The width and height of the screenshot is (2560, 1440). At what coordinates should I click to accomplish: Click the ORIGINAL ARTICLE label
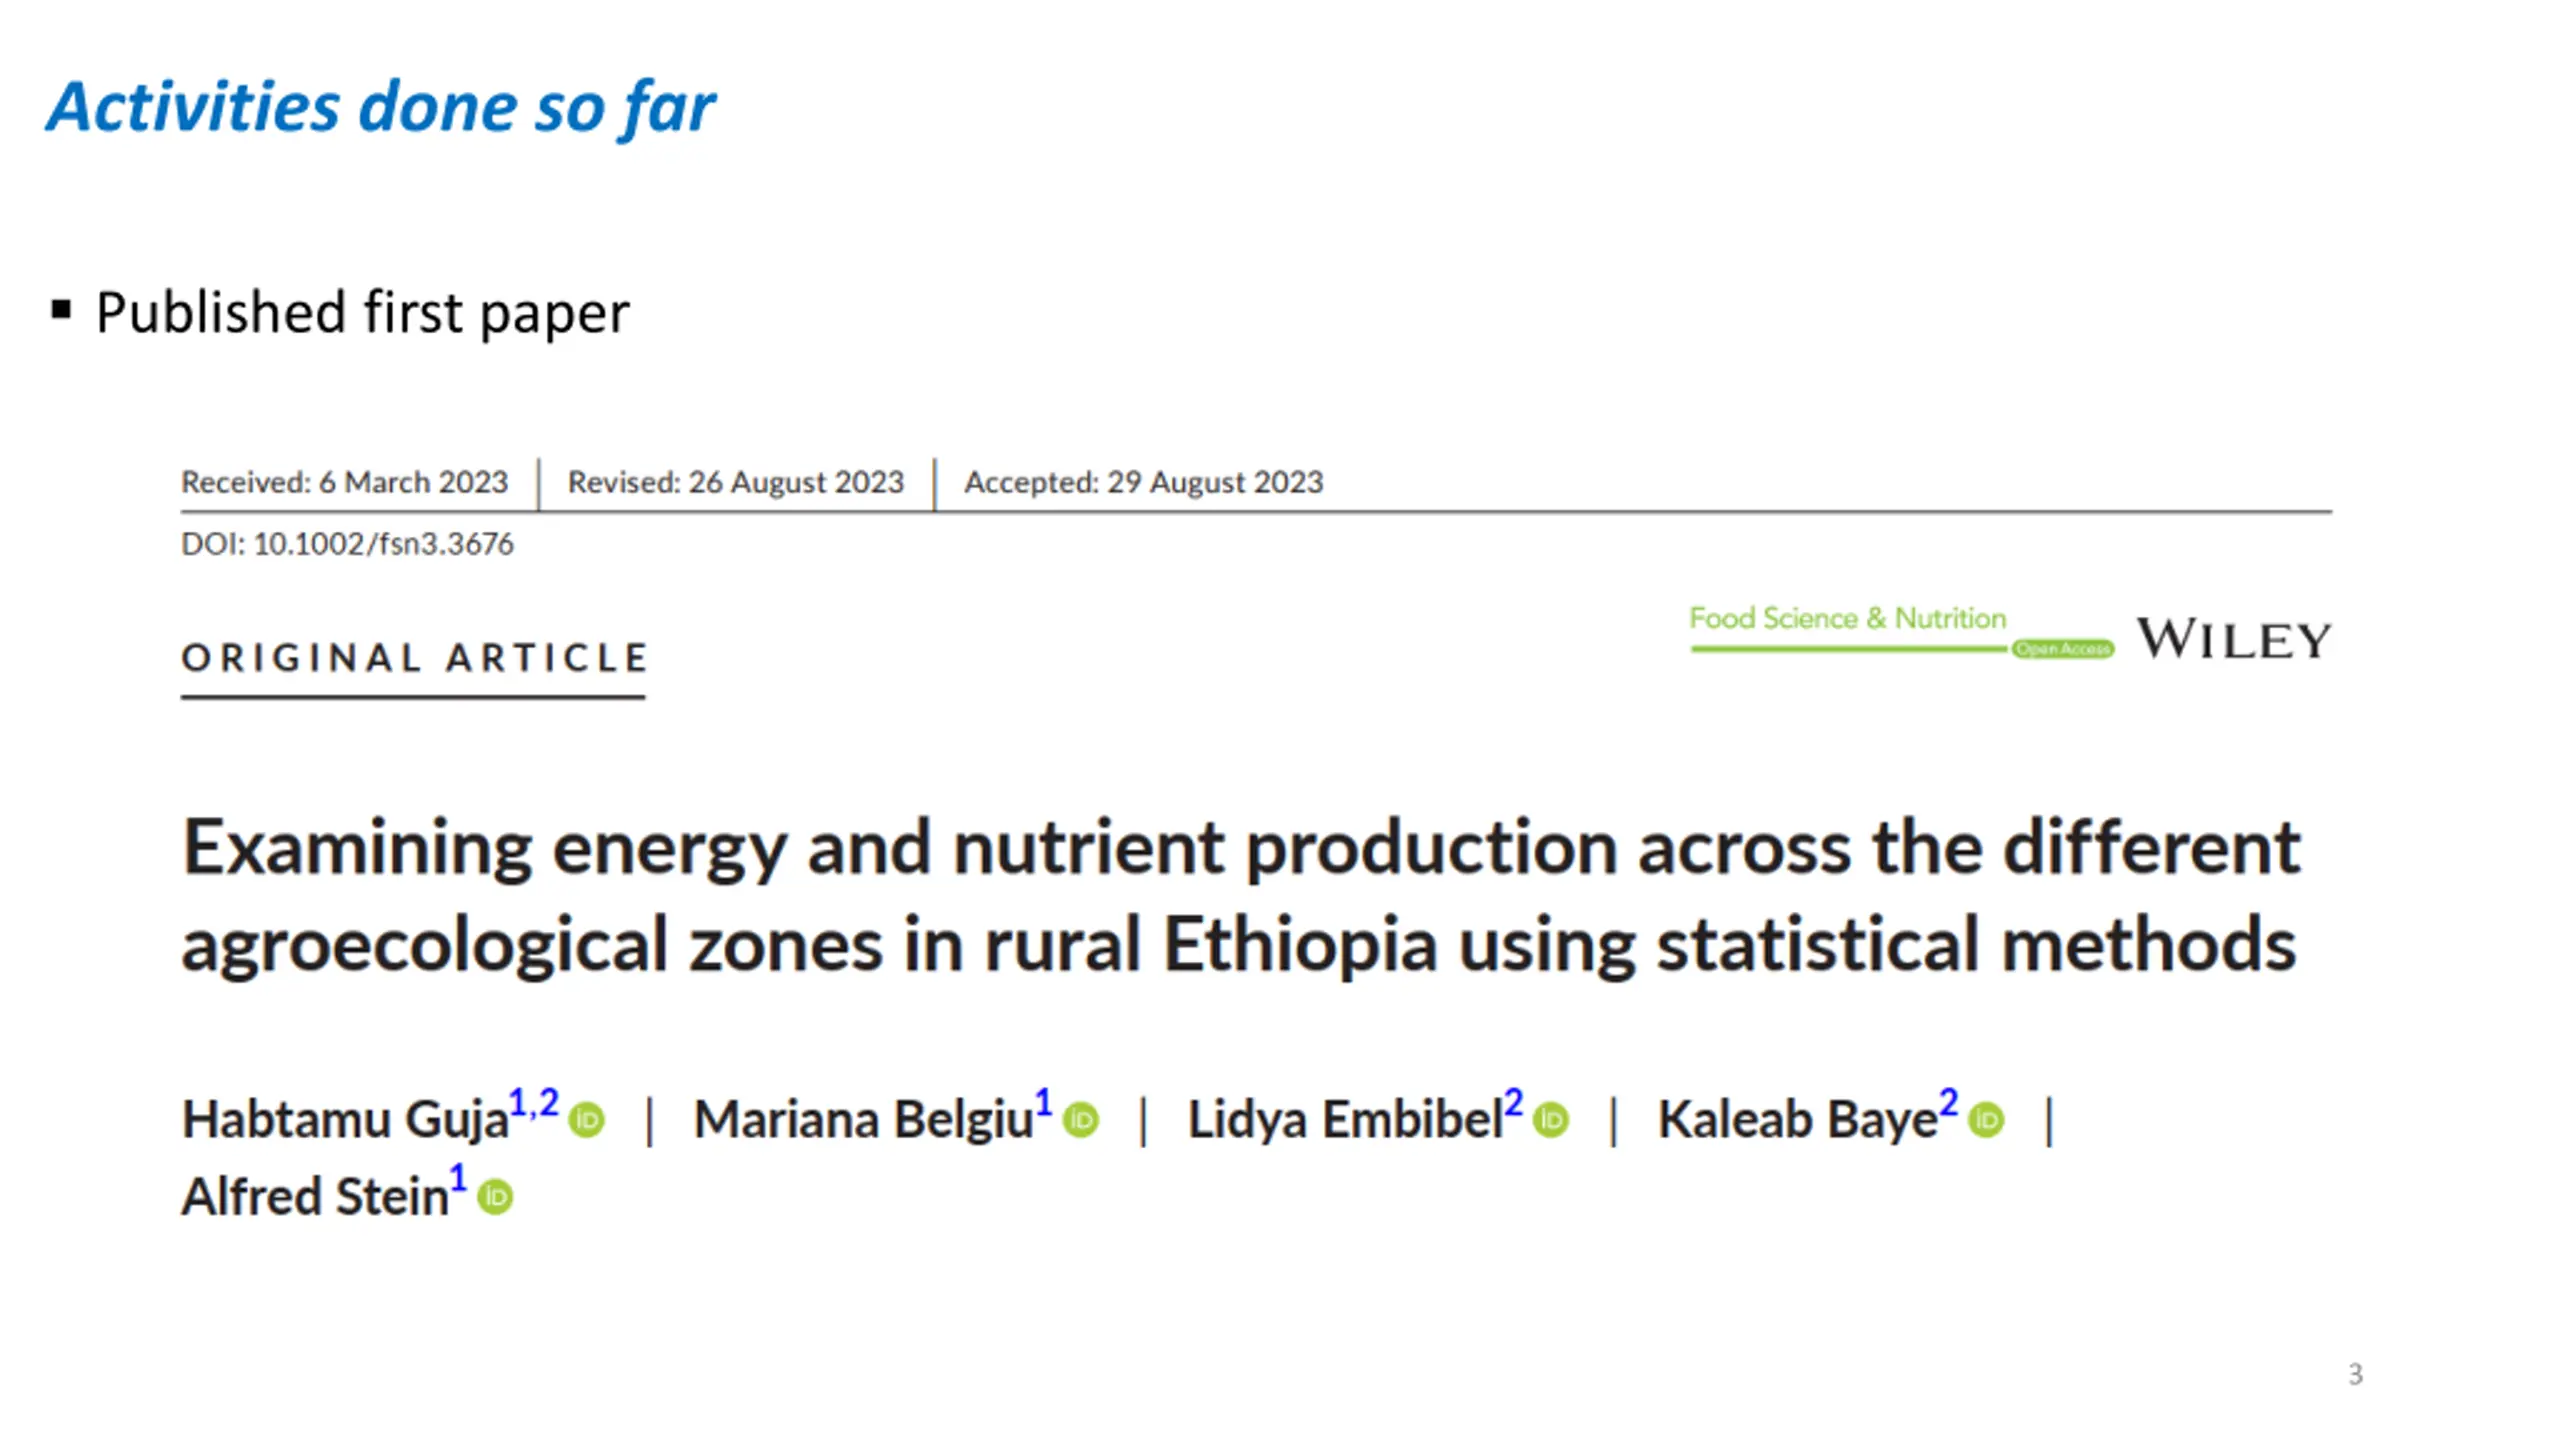[415, 658]
